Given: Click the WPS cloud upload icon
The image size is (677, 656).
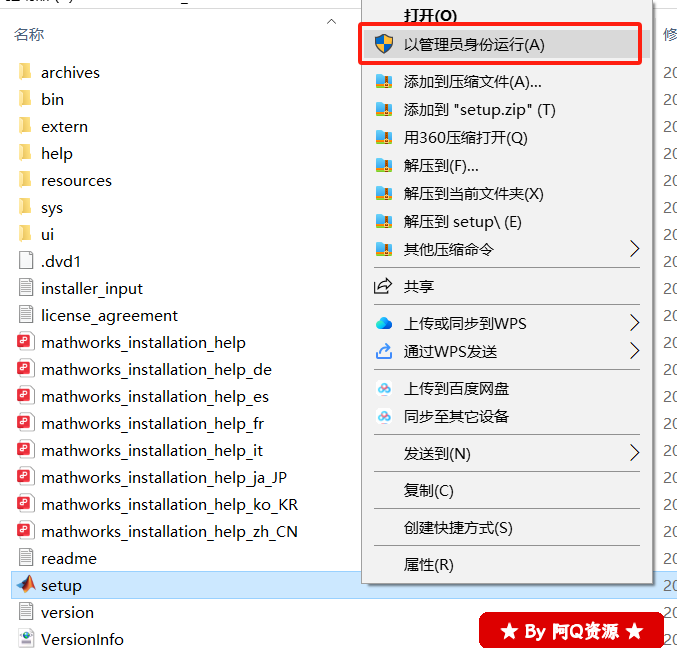Looking at the screenshot, I should pos(384,323).
